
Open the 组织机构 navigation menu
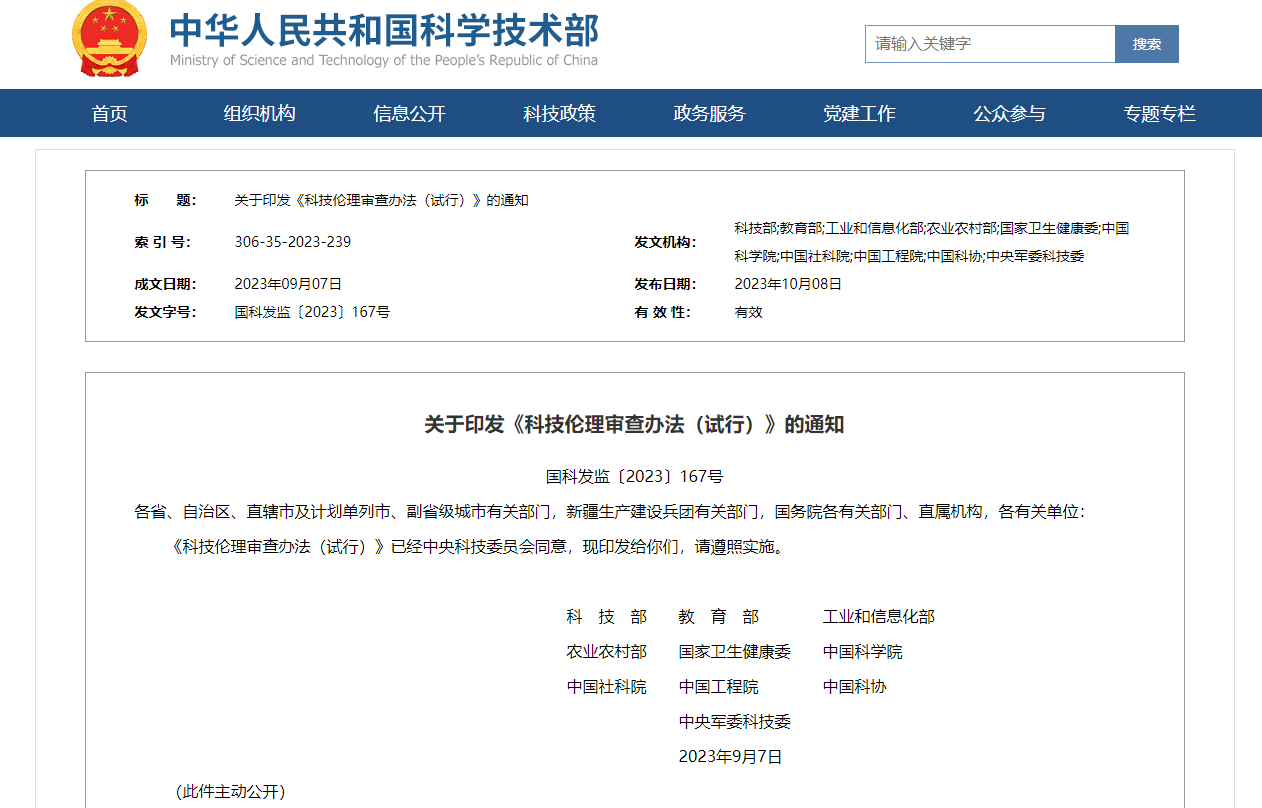259,114
